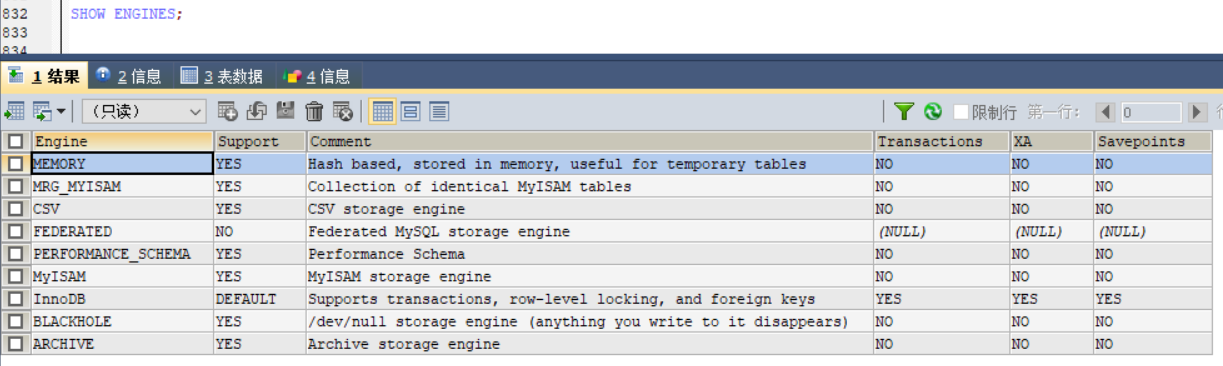Screen dimensions: 1223x366
Task: Enable the 限制行 limit rows checkbox
Action: pyautogui.click(x=961, y=111)
